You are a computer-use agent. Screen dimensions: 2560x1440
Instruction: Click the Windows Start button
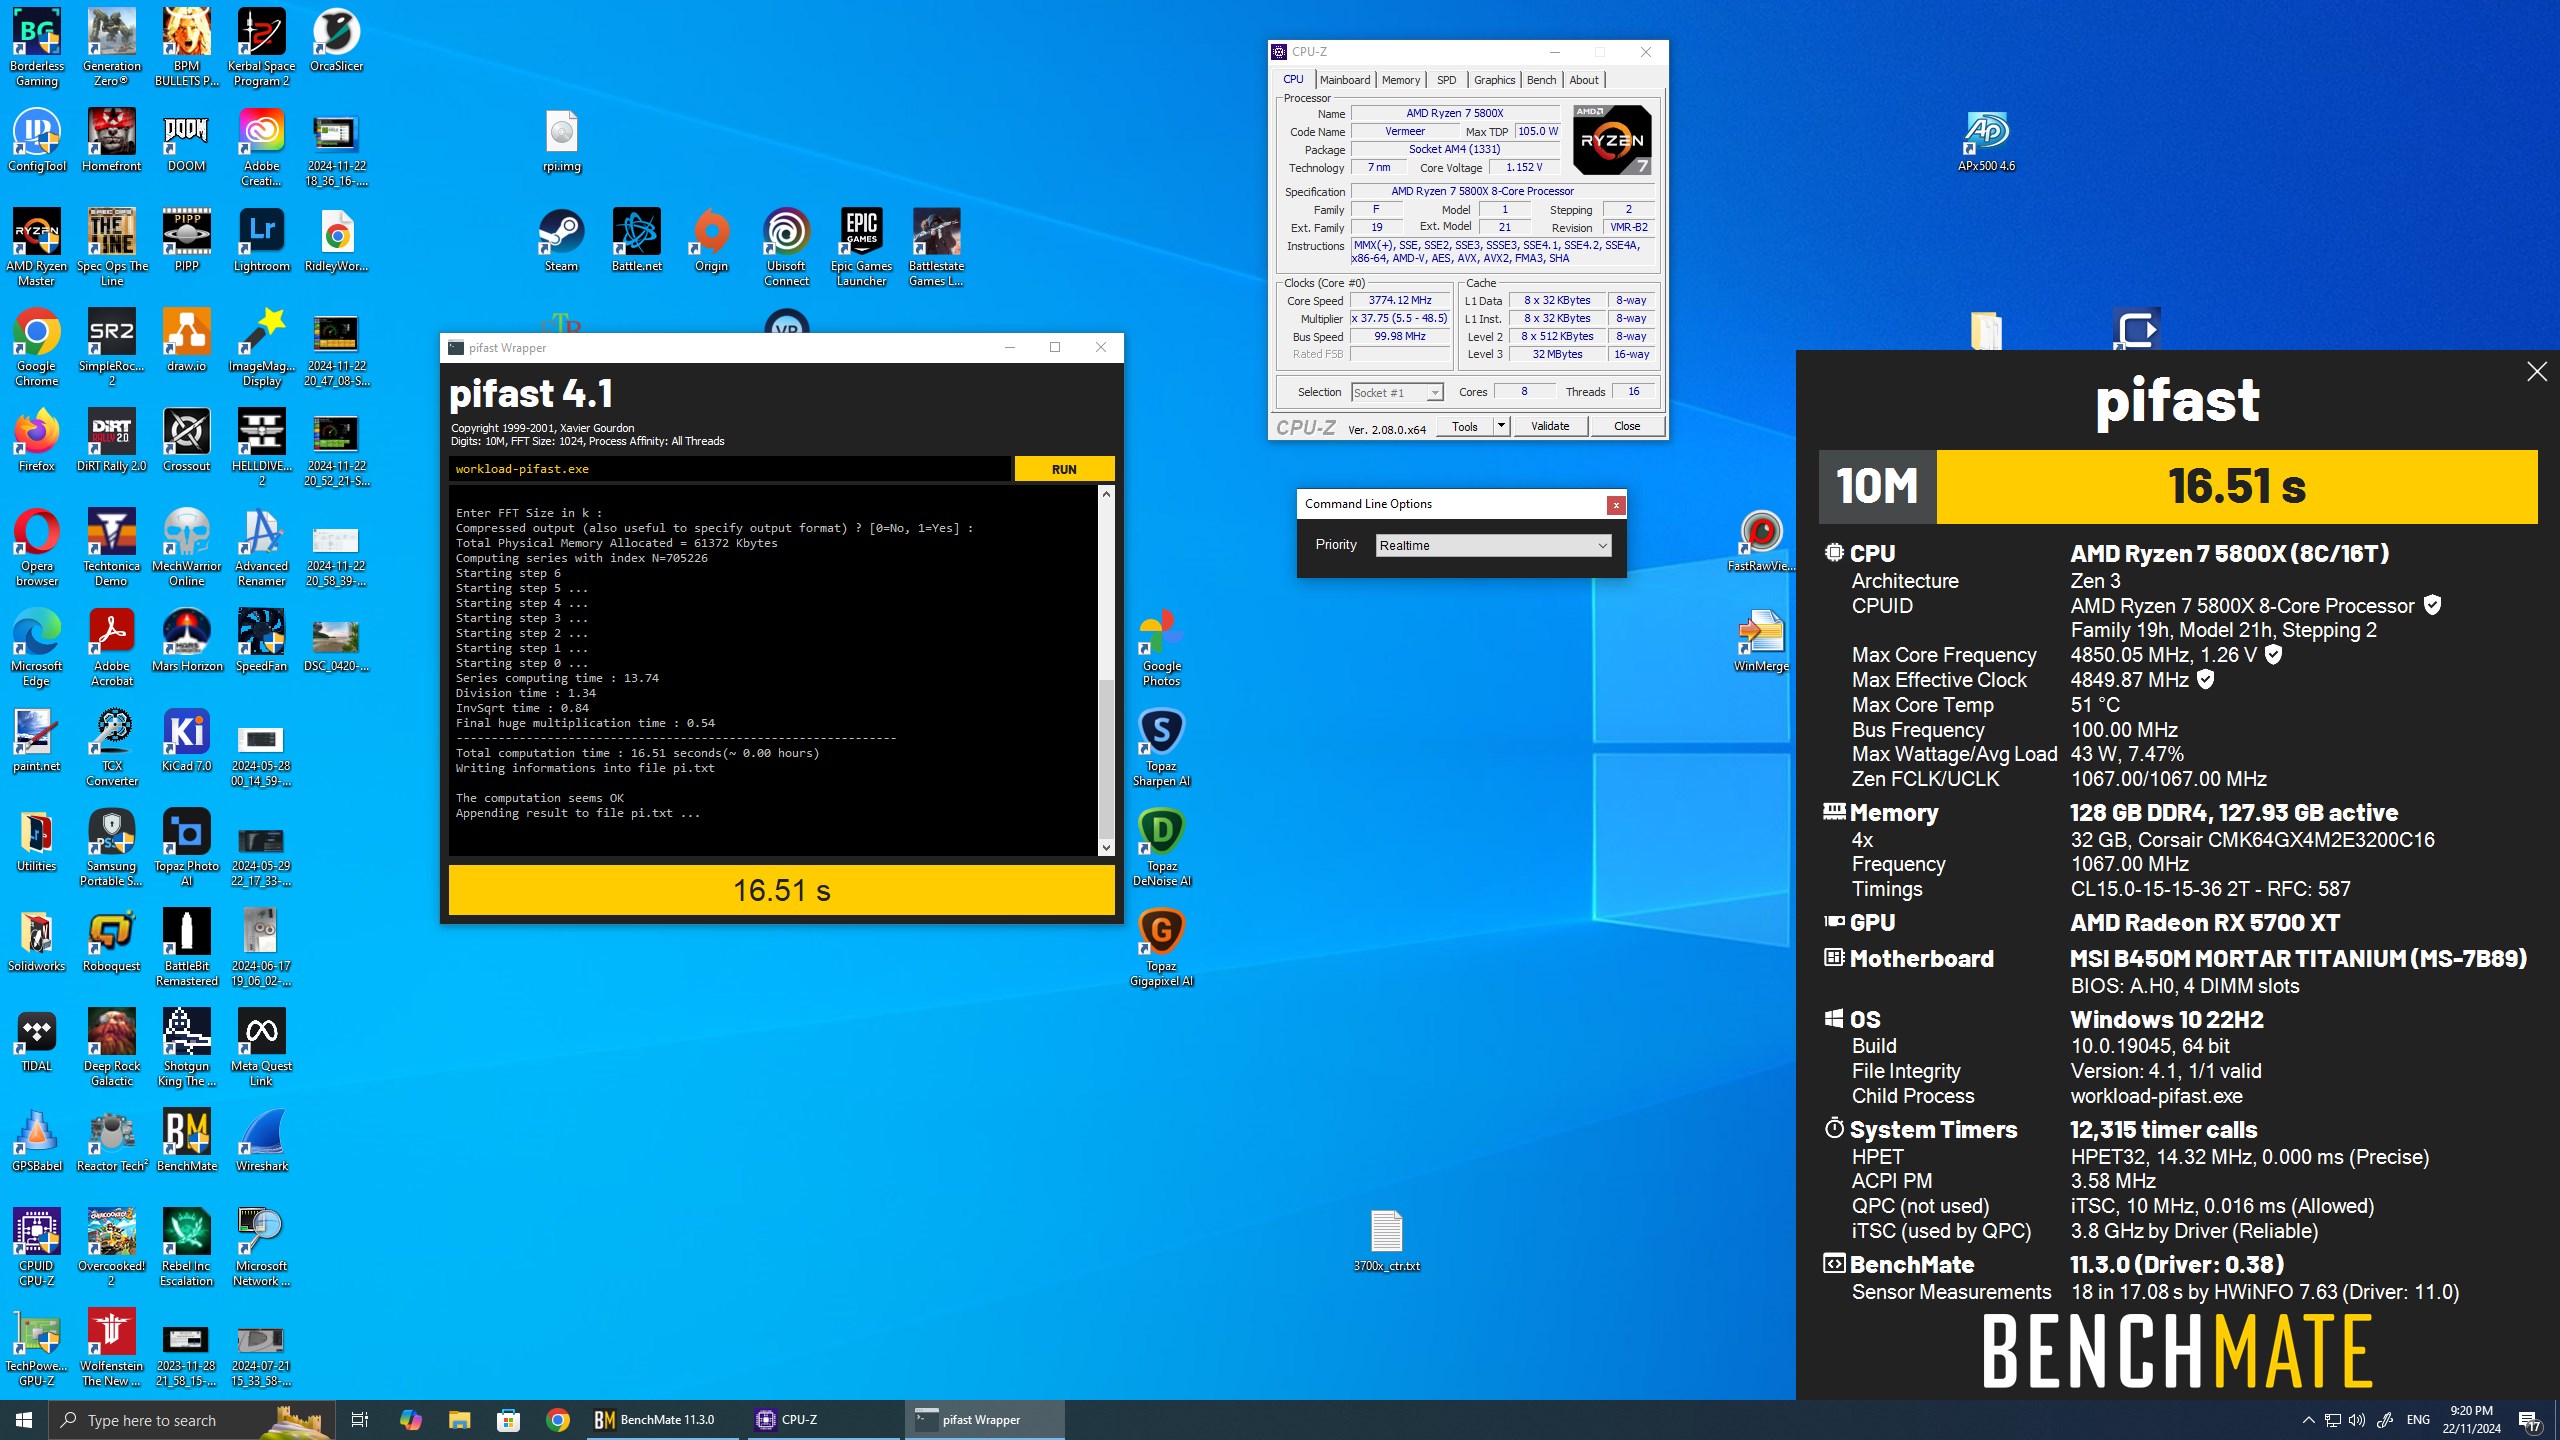pyautogui.click(x=24, y=1420)
